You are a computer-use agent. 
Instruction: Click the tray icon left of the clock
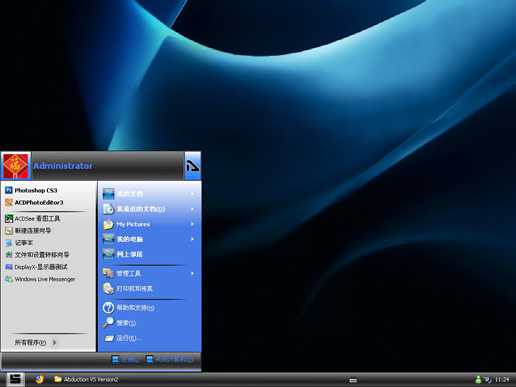pos(488,379)
